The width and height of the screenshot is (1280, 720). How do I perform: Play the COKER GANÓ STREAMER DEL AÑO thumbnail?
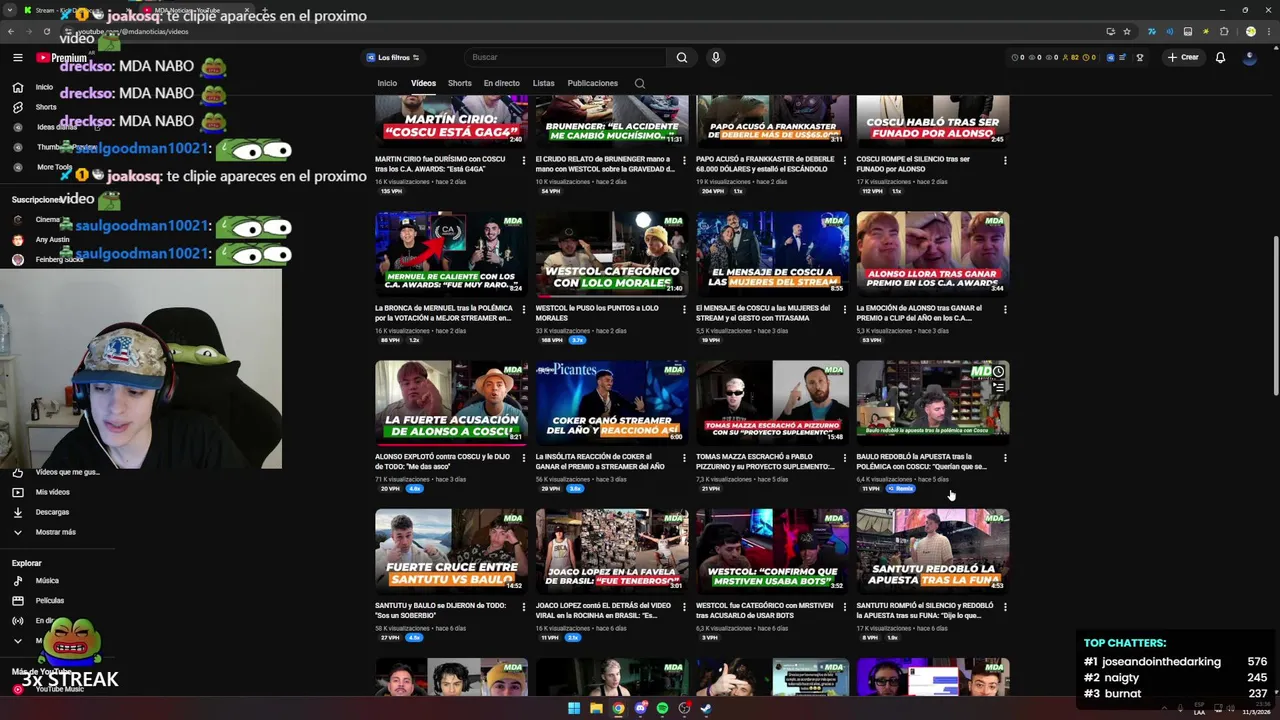[x=612, y=402]
